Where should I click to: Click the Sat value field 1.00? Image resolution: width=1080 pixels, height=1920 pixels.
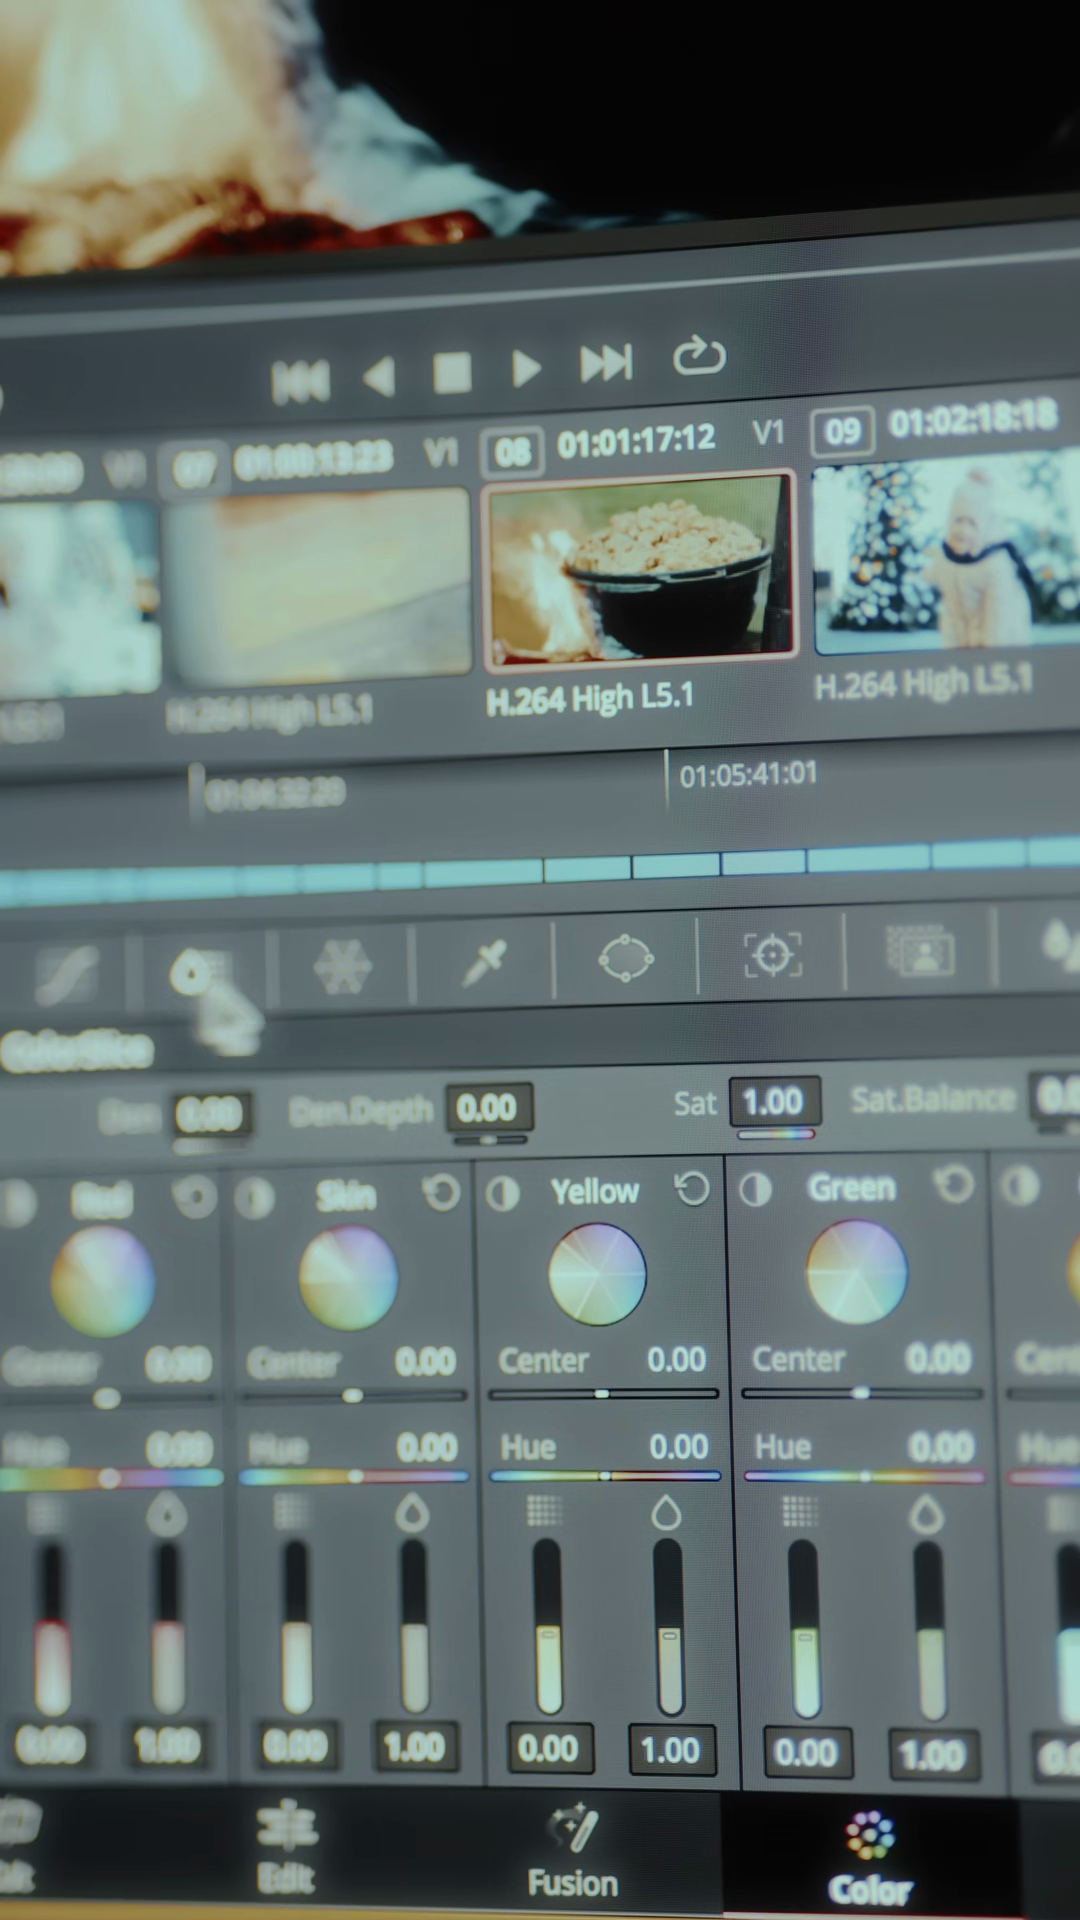pyautogui.click(x=774, y=1101)
